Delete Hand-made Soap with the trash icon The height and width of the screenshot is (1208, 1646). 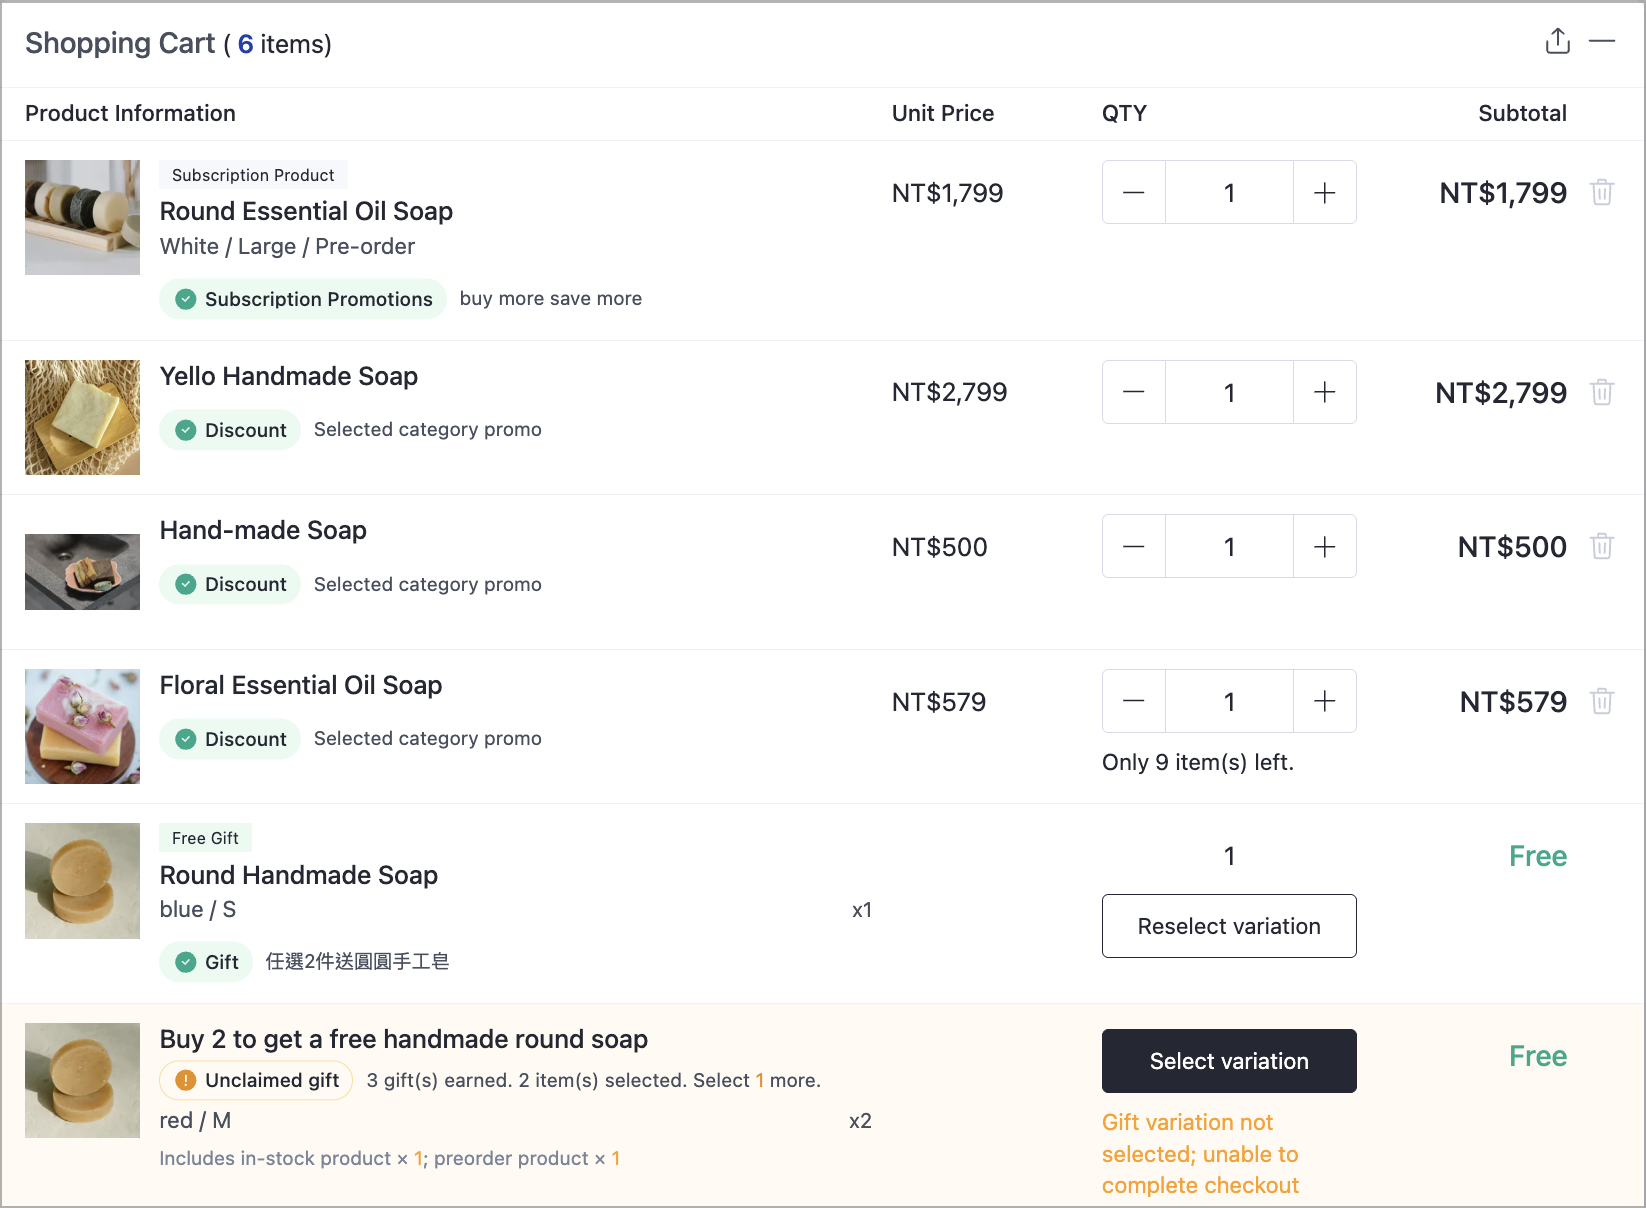click(1602, 546)
